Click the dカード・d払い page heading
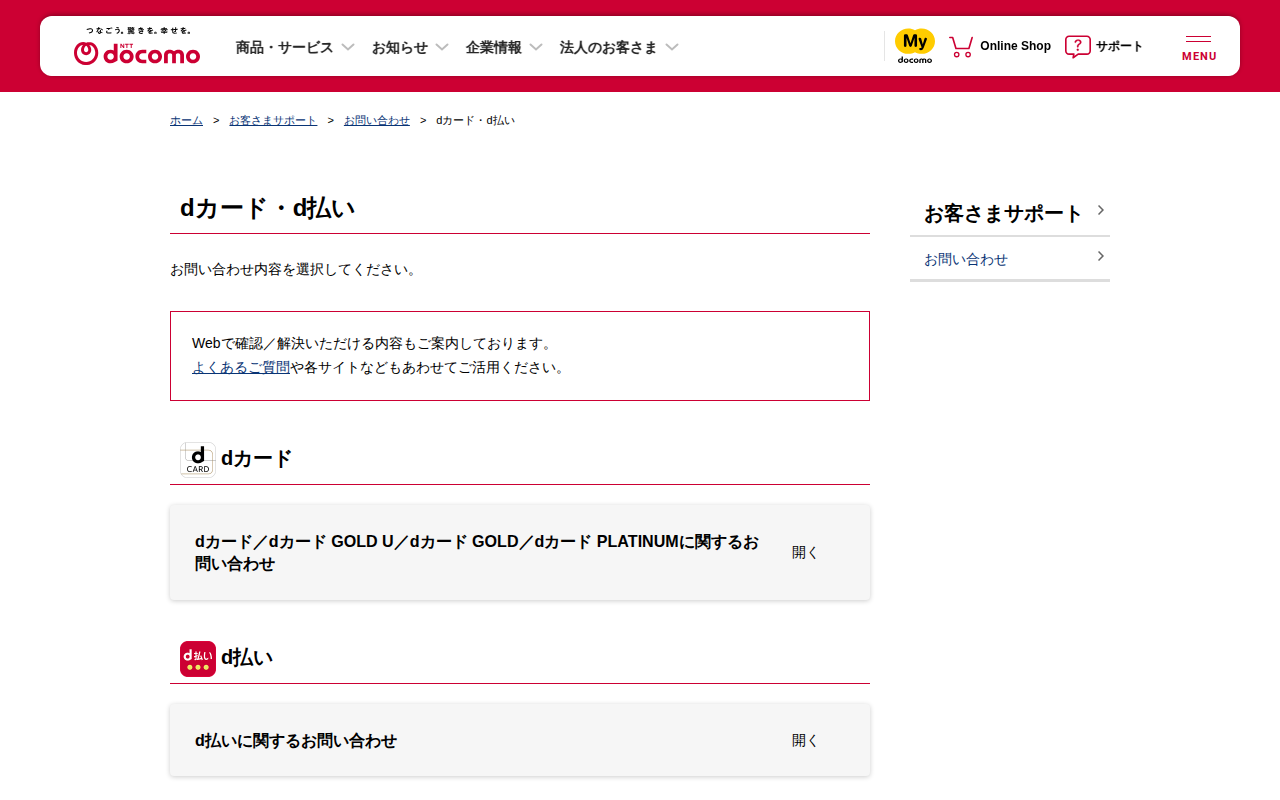 point(267,208)
